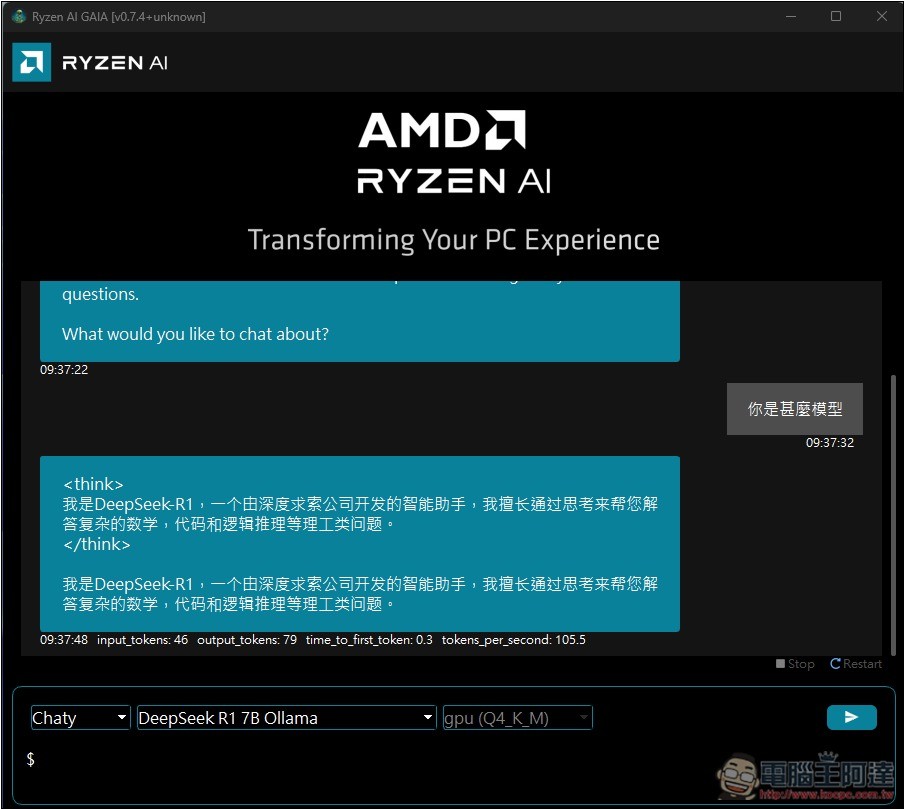The image size is (905, 810).
Task: Close the Ryzen AI GAIA window
Action: 881,16
